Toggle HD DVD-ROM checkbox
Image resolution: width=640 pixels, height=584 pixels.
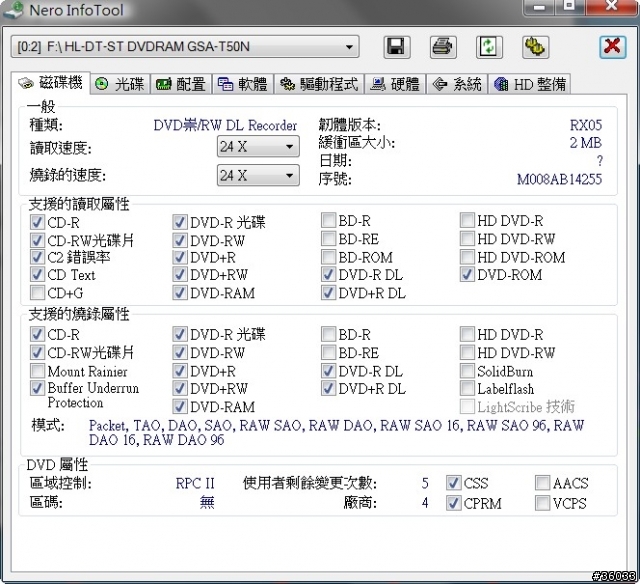point(467,258)
